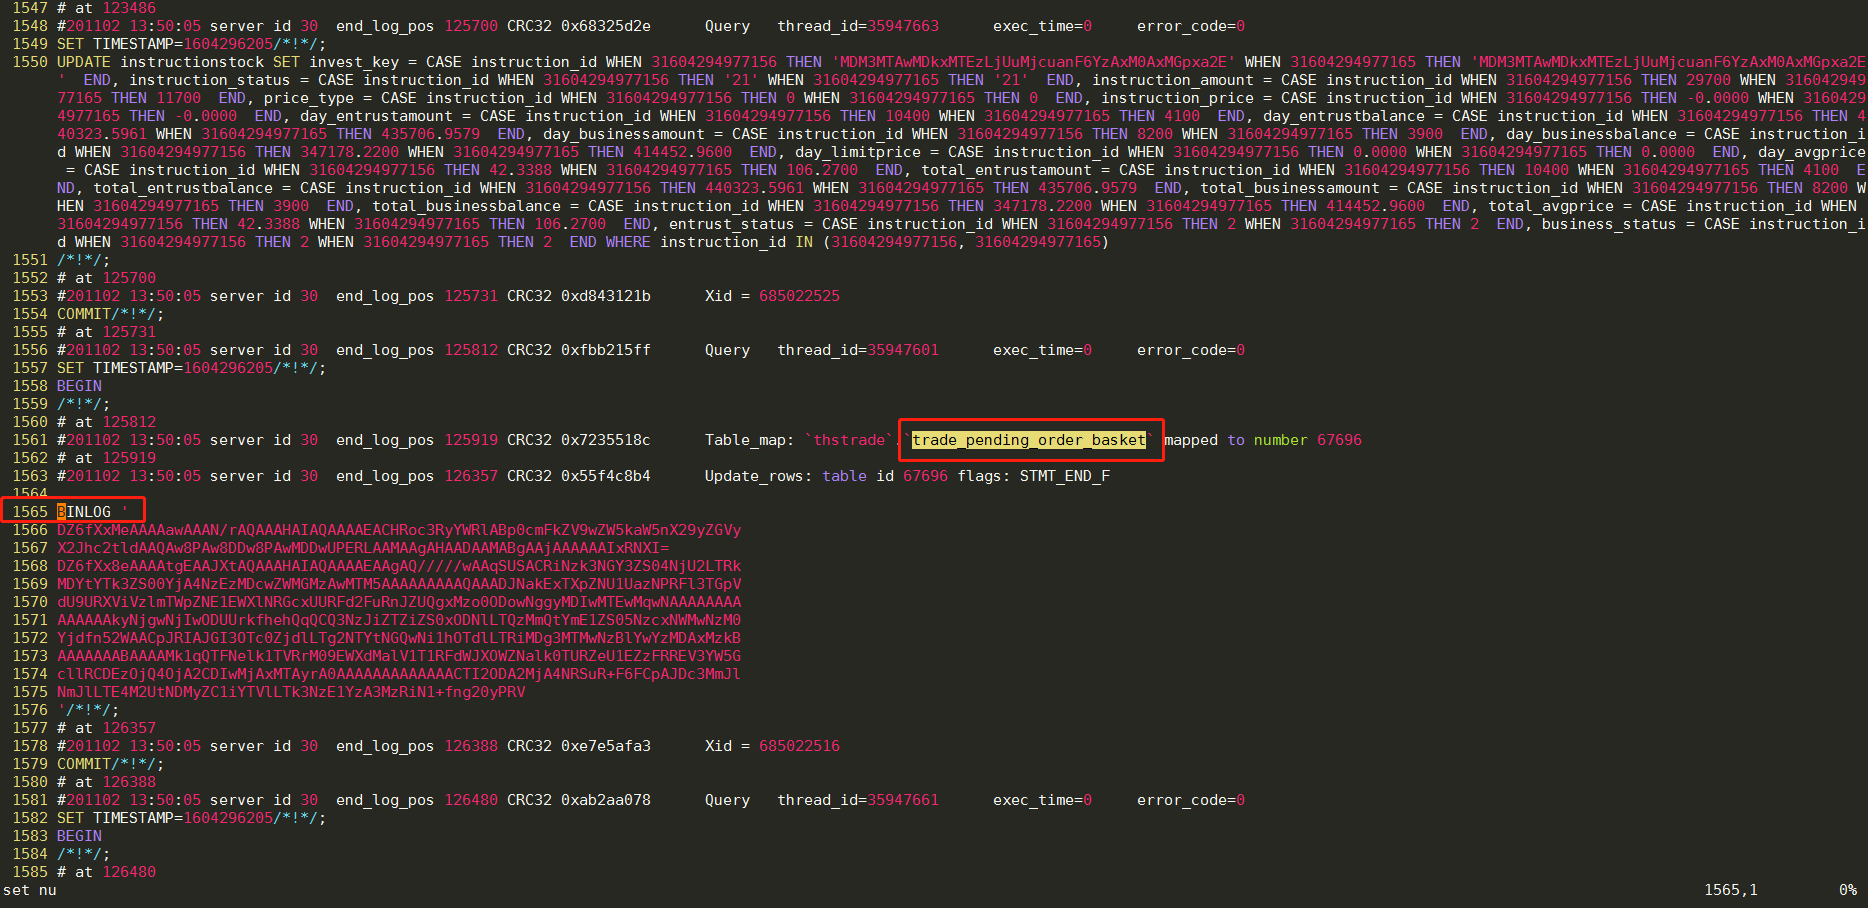
Task: Click the '# at 123486' comment
Action: coord(106,8)
